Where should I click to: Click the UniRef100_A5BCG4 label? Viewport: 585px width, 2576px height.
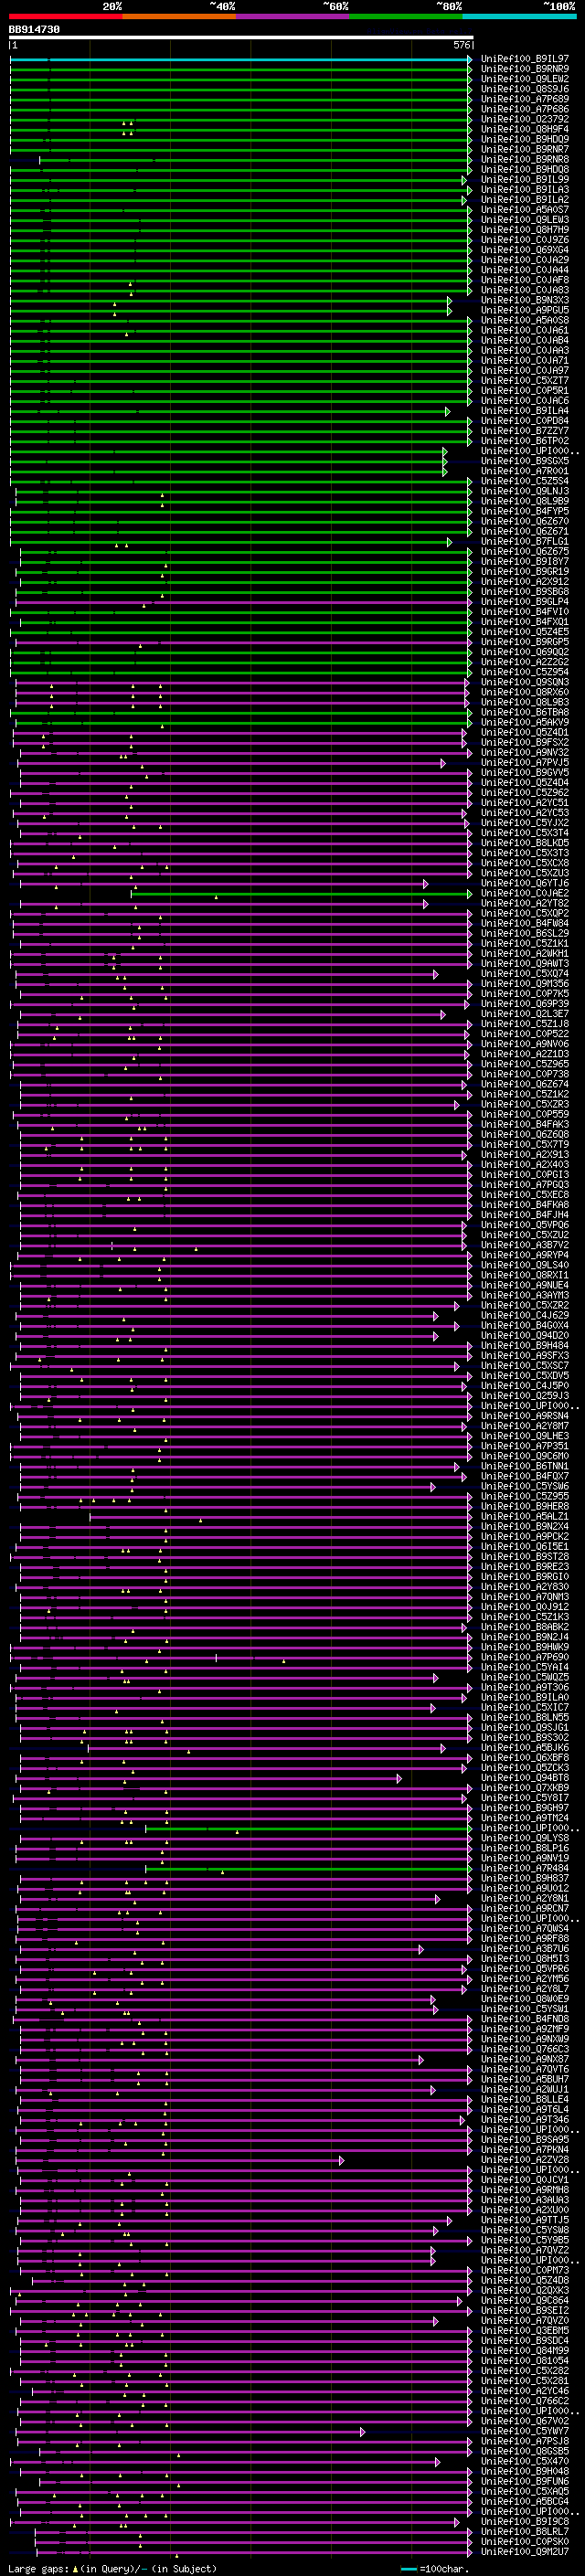(x=525, y=2501)
